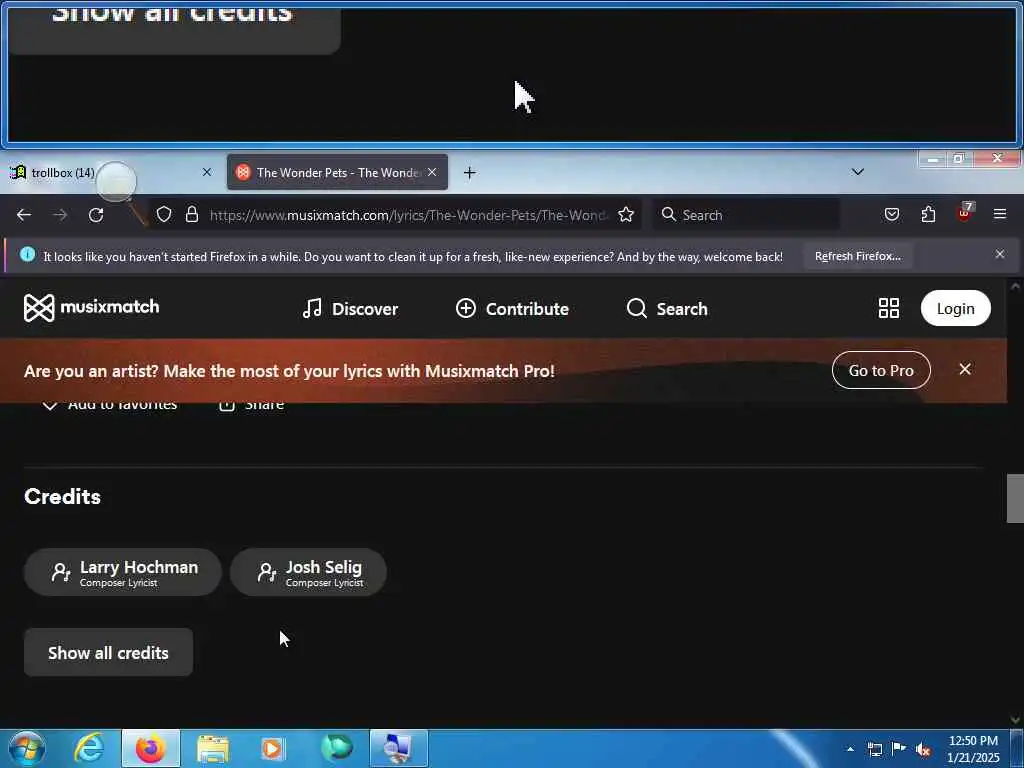
Task: Focus the Firefox Search box
Action: [747, 215]
